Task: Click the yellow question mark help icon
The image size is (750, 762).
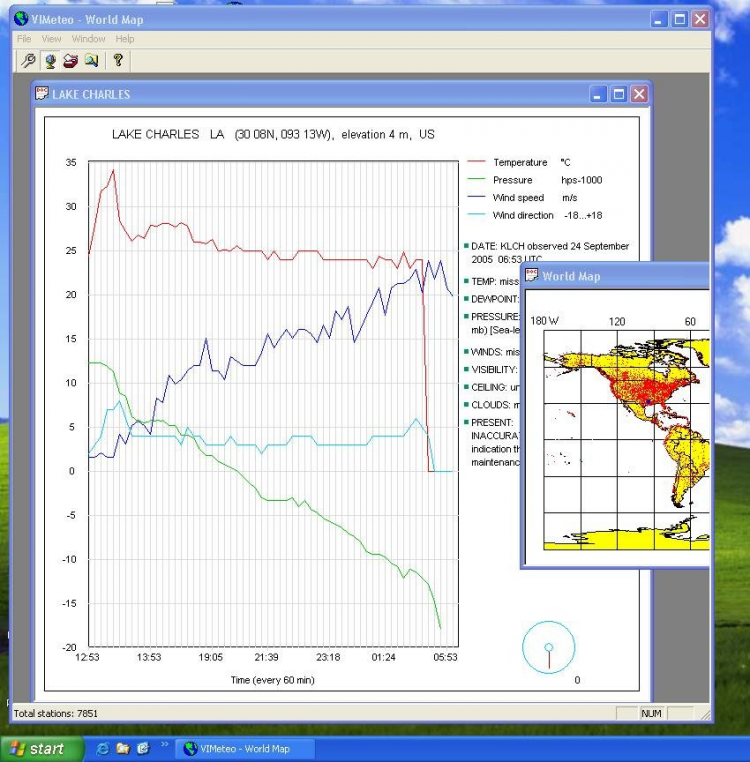Action: [118, 61]
